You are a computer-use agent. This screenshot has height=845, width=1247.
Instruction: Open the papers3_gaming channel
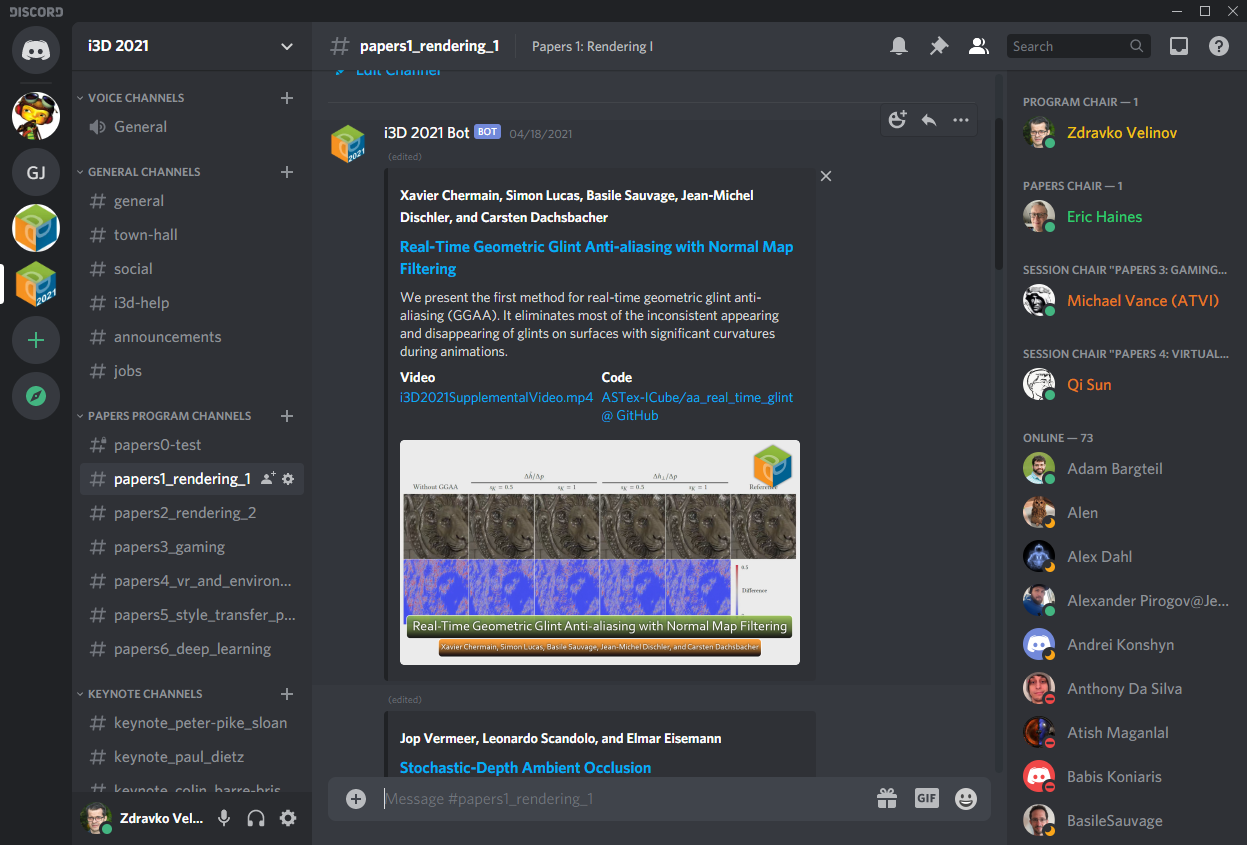point(169,547)
